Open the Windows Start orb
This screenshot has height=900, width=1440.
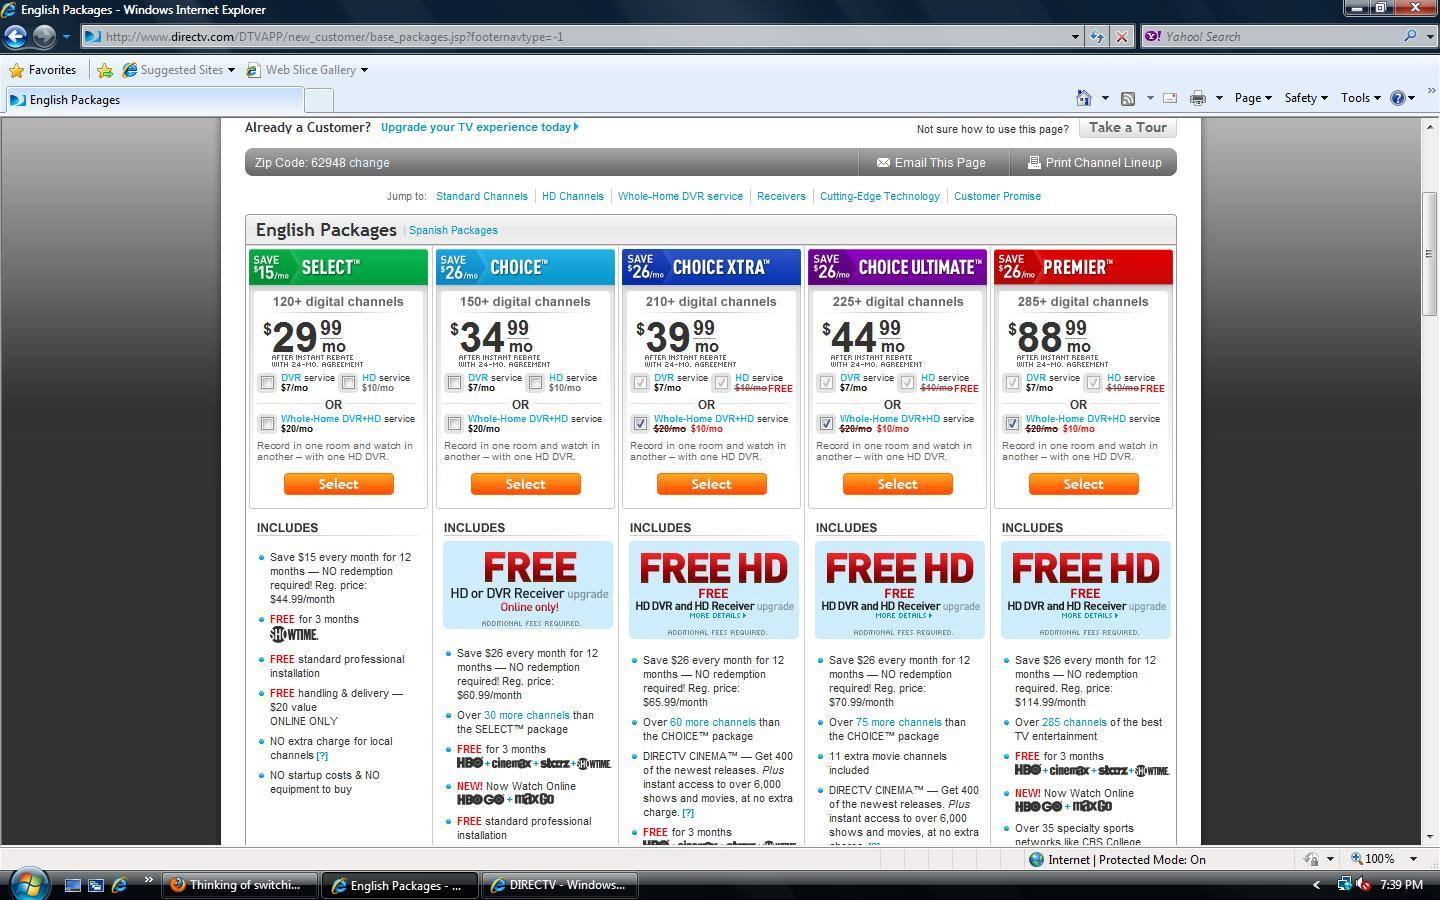point(27,884)
